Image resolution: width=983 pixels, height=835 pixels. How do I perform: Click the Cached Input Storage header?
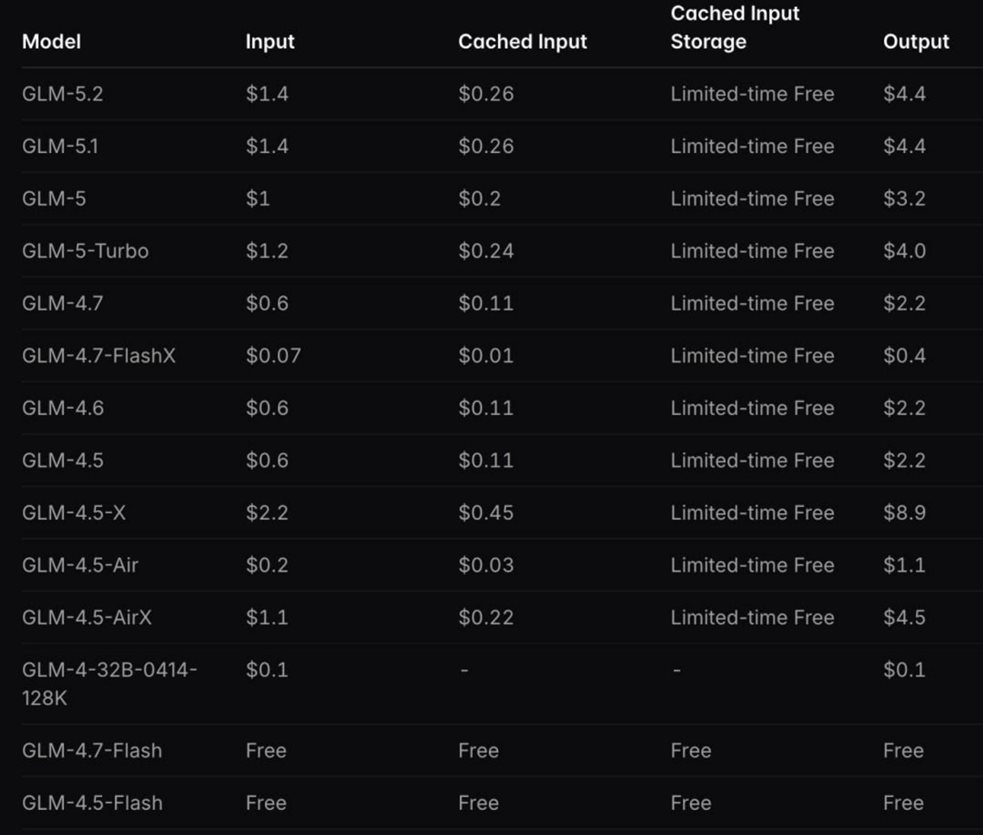tap(735, 27)
